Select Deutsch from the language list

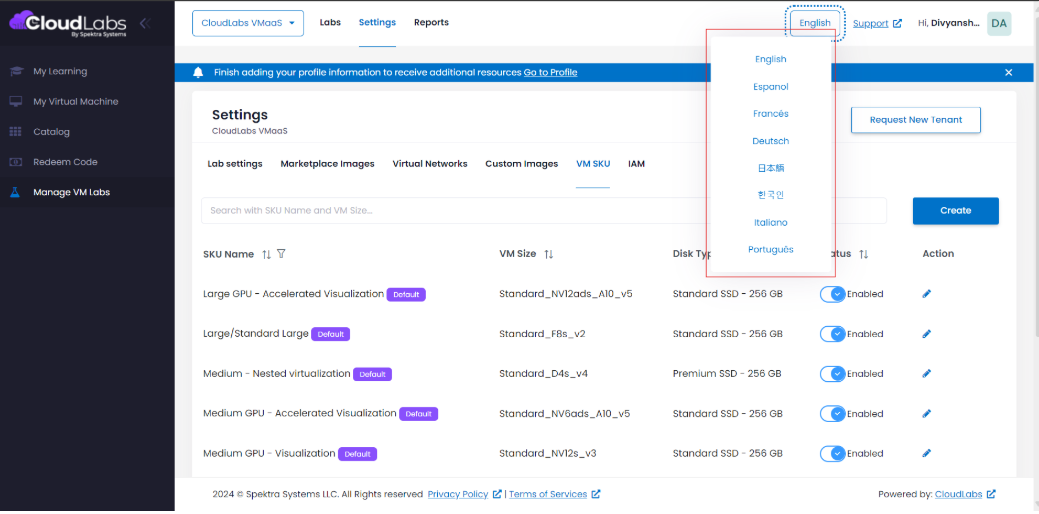pos(771,141)
